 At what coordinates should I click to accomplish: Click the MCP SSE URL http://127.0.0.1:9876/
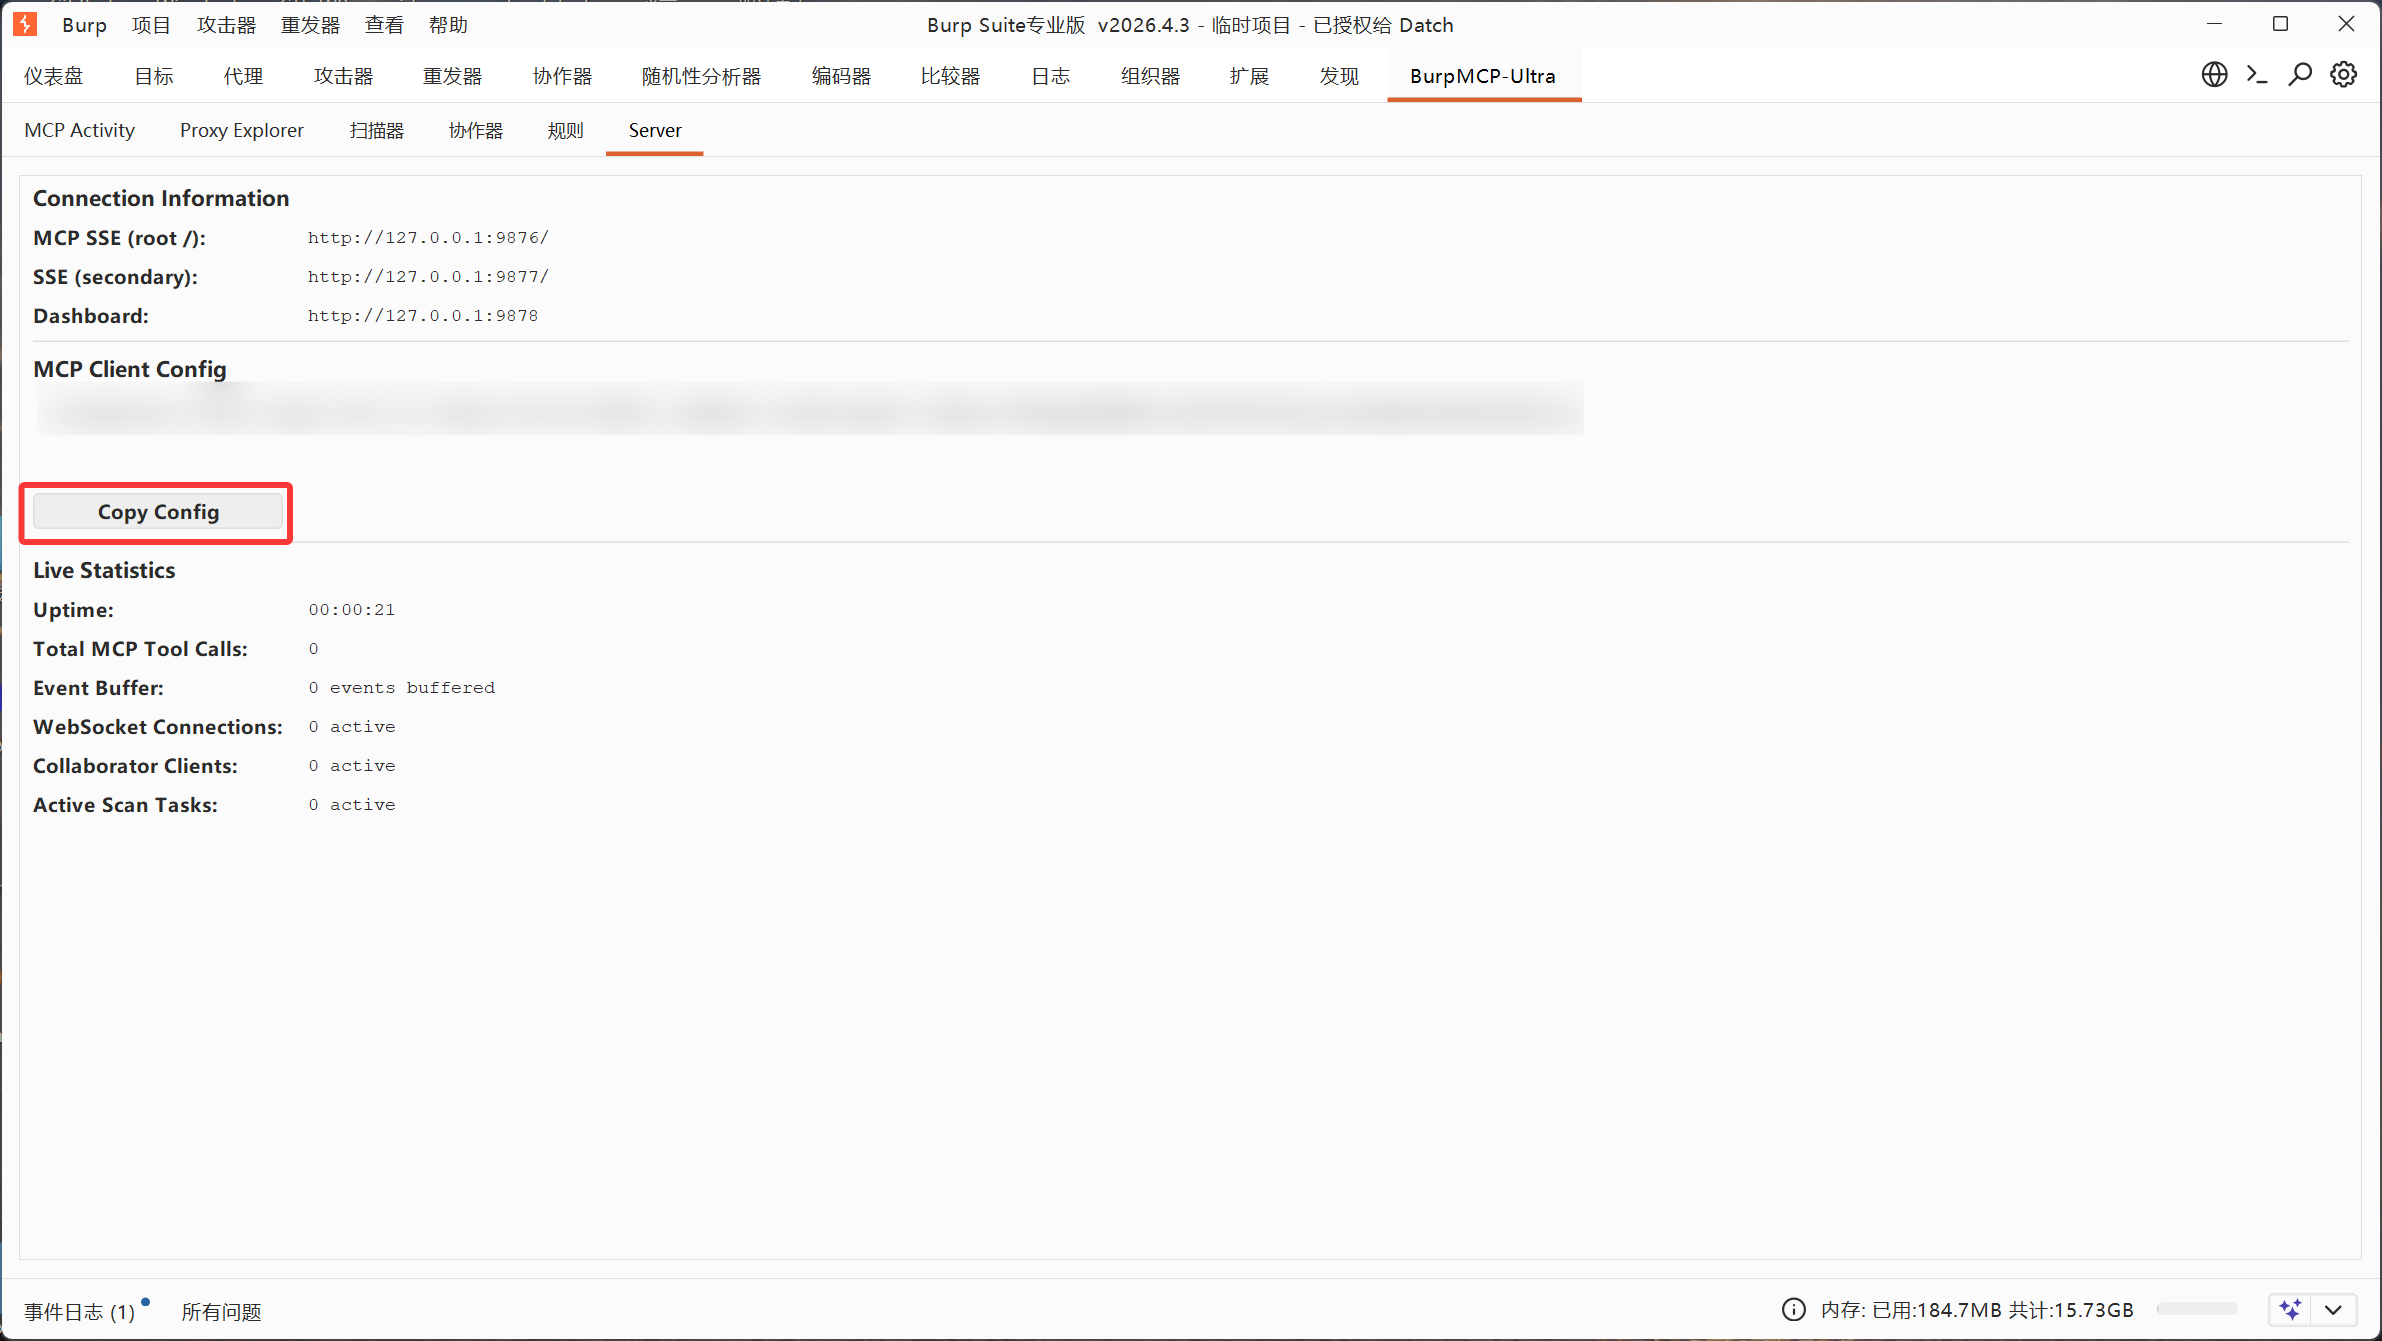[428, 238]
